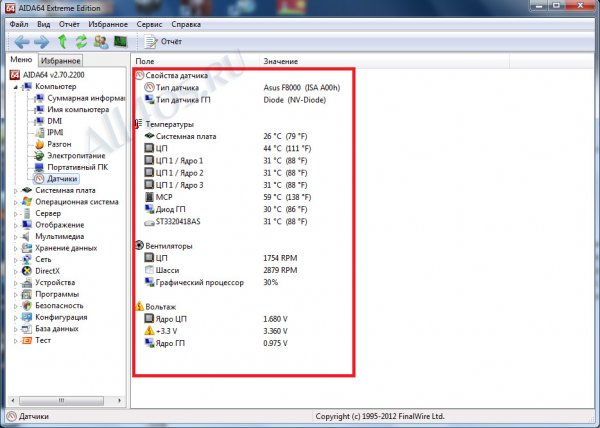The image size is (600, 428).
Task: Click the tree horizontal scrollbar left arrow
Action: (13, 400)
